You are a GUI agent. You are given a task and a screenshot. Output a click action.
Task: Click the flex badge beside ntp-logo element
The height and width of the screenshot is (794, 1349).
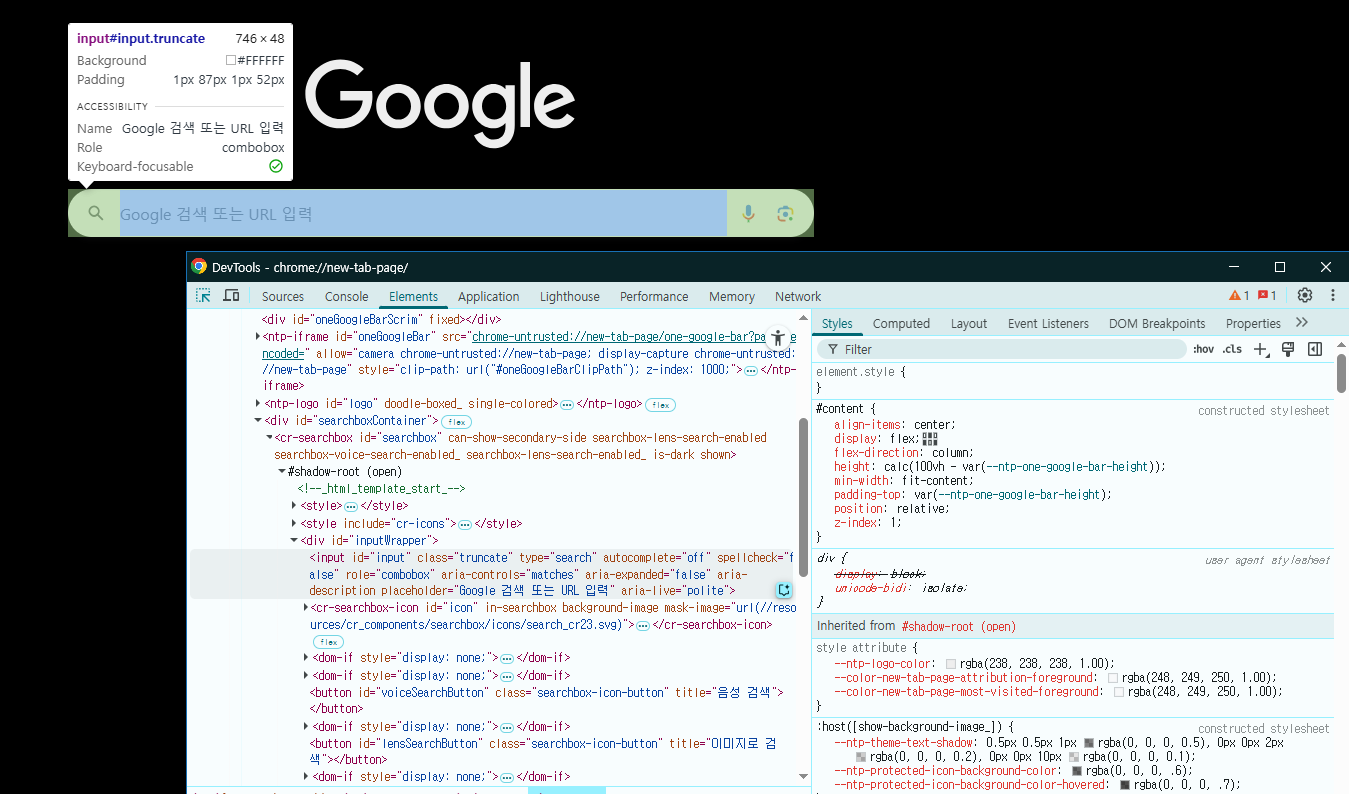[x=659, y=404]
